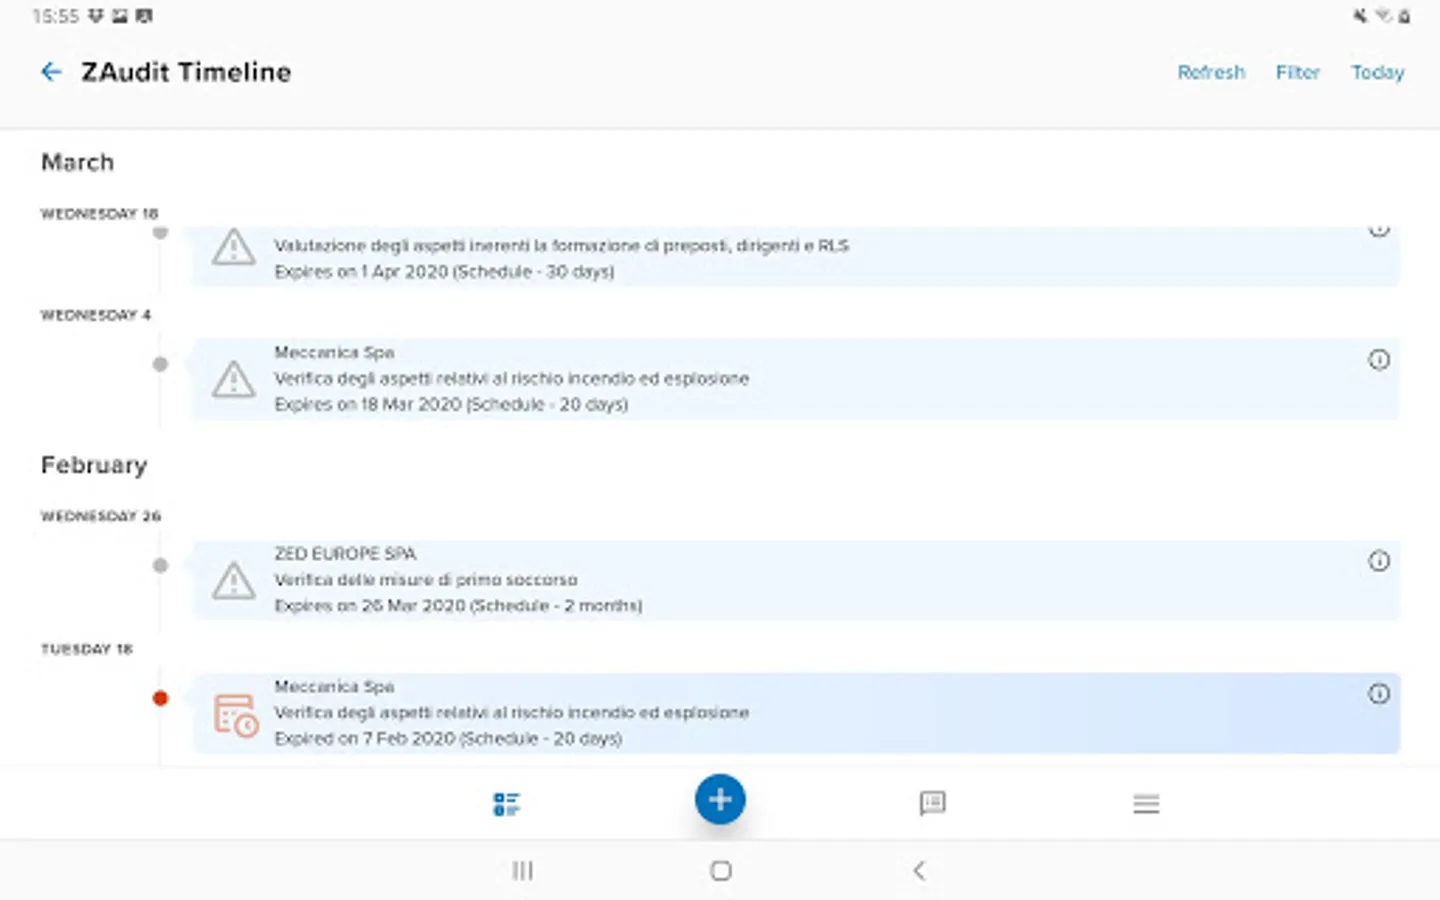This screenshot has width=1440, height=900.
Task: Click the March month heading
Action: [77, 162]
